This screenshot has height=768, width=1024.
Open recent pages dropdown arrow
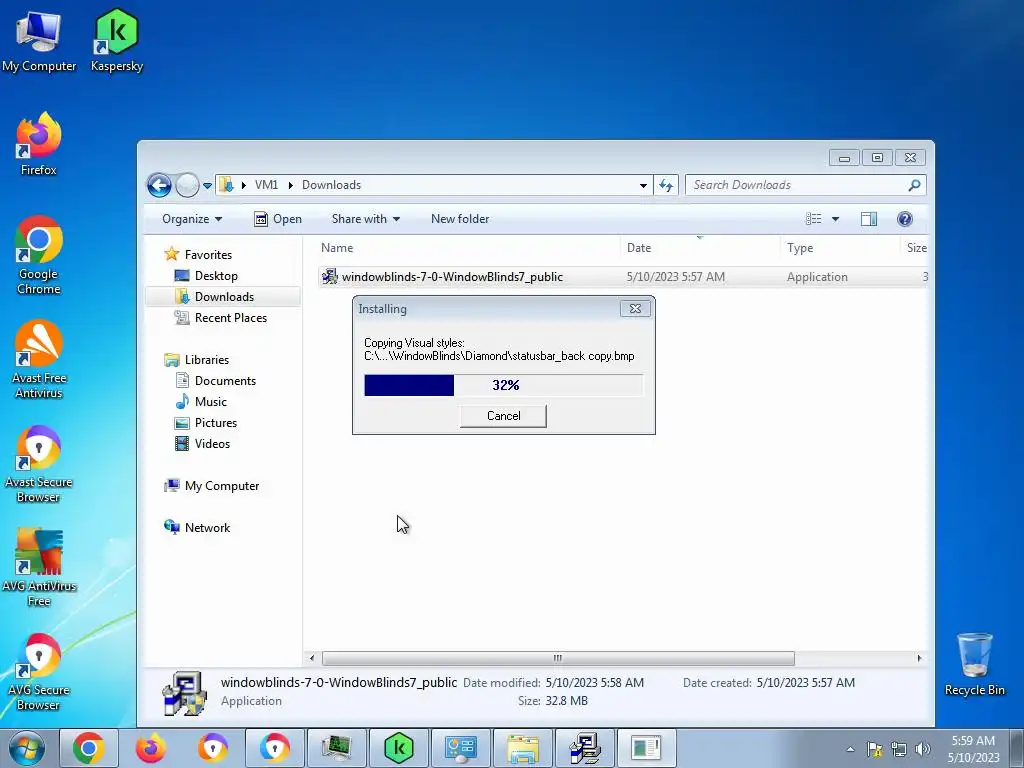(207, 186)
